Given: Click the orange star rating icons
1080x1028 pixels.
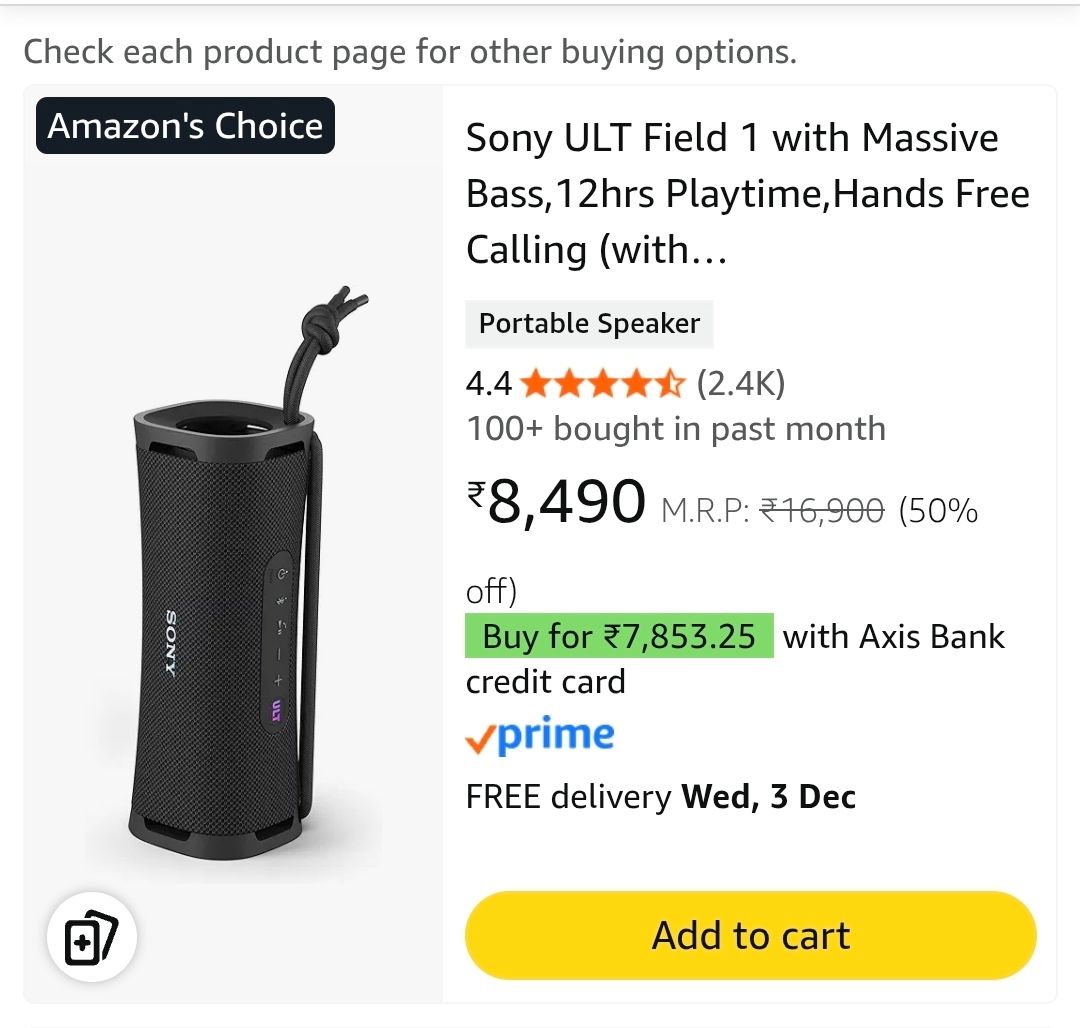Looking at the screenshot, I should tap(602, 383).
